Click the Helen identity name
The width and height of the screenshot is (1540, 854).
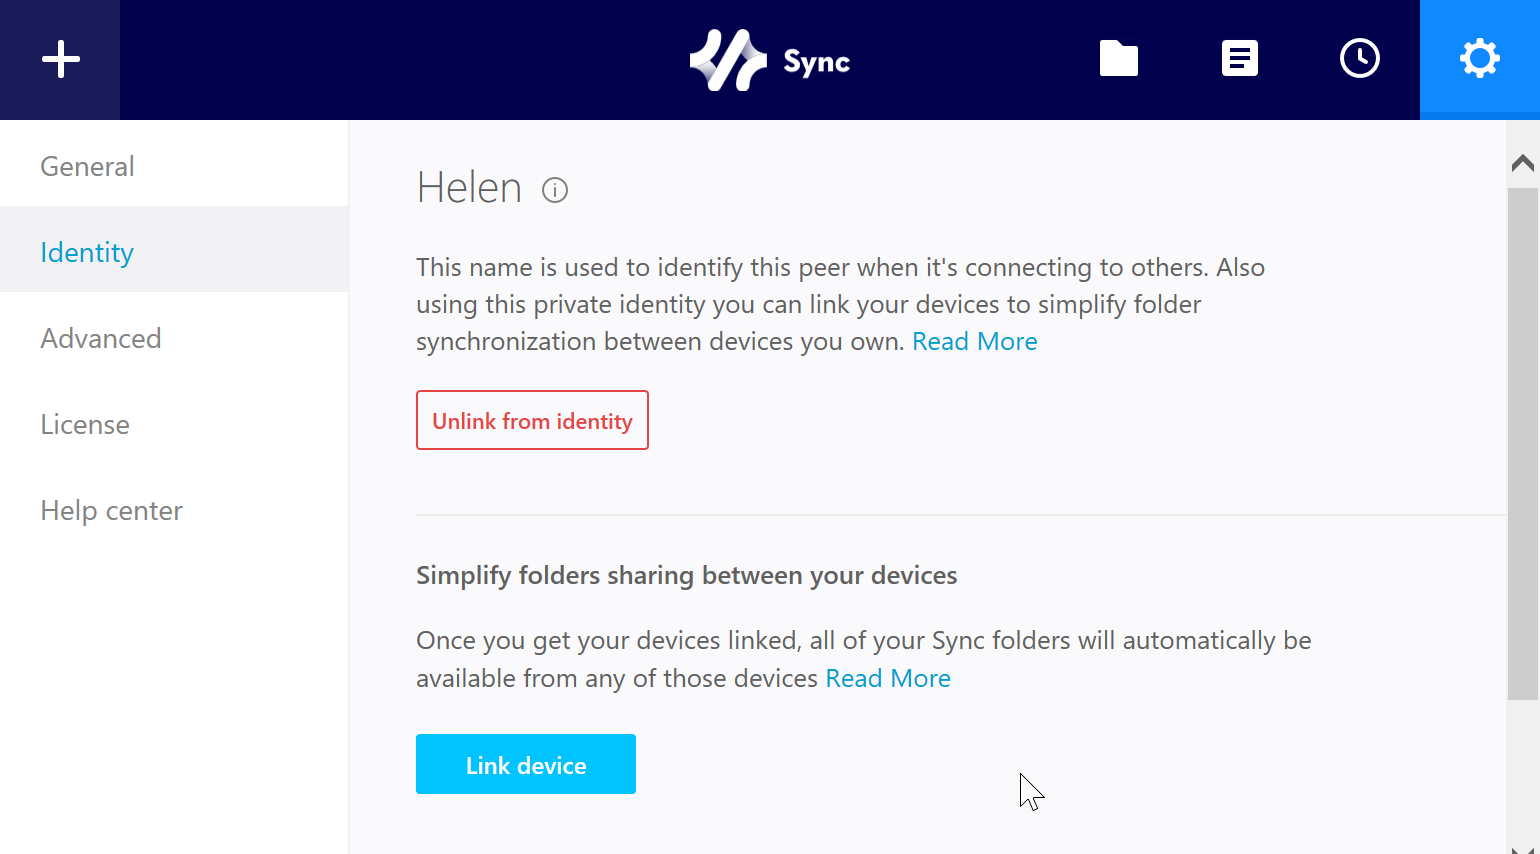pos(469,188)
